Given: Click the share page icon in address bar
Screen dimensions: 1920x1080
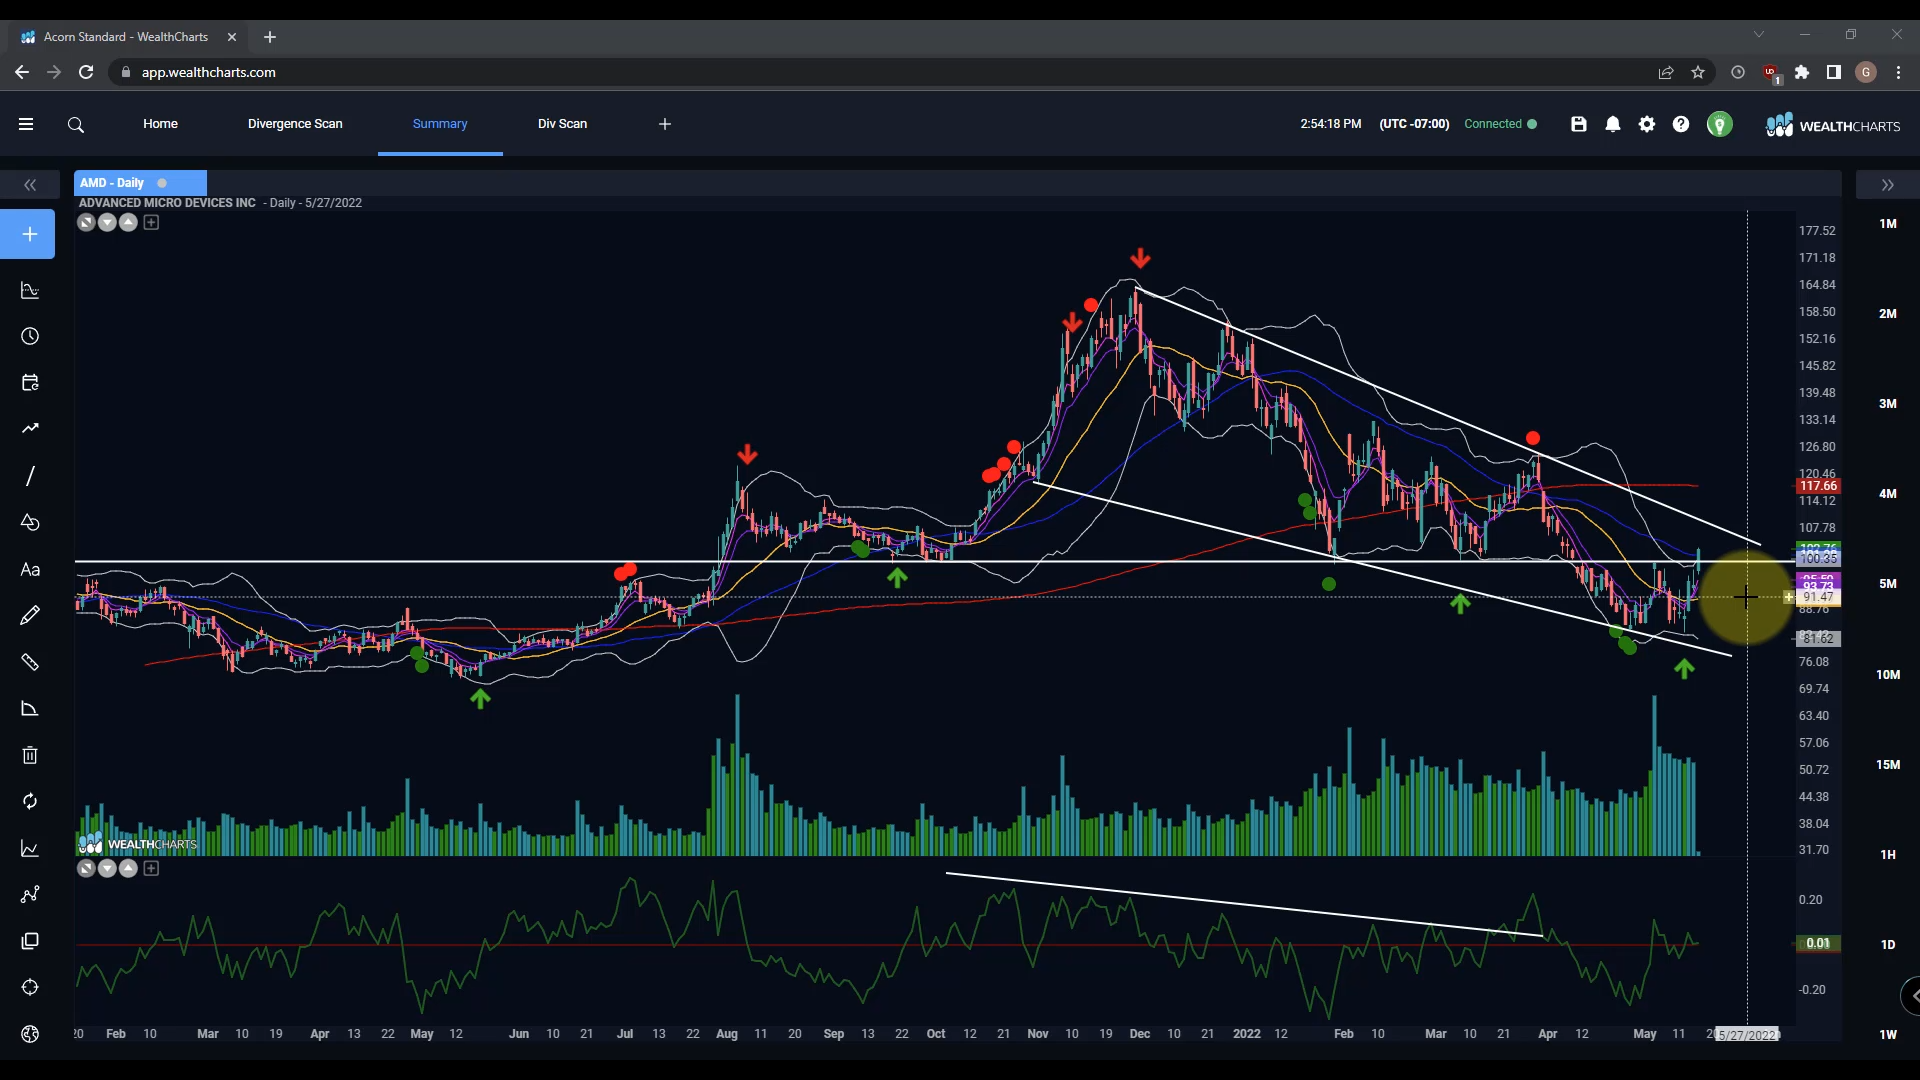Looking at the screenshot, I should pyautogui.click(x=1666, y=72).
